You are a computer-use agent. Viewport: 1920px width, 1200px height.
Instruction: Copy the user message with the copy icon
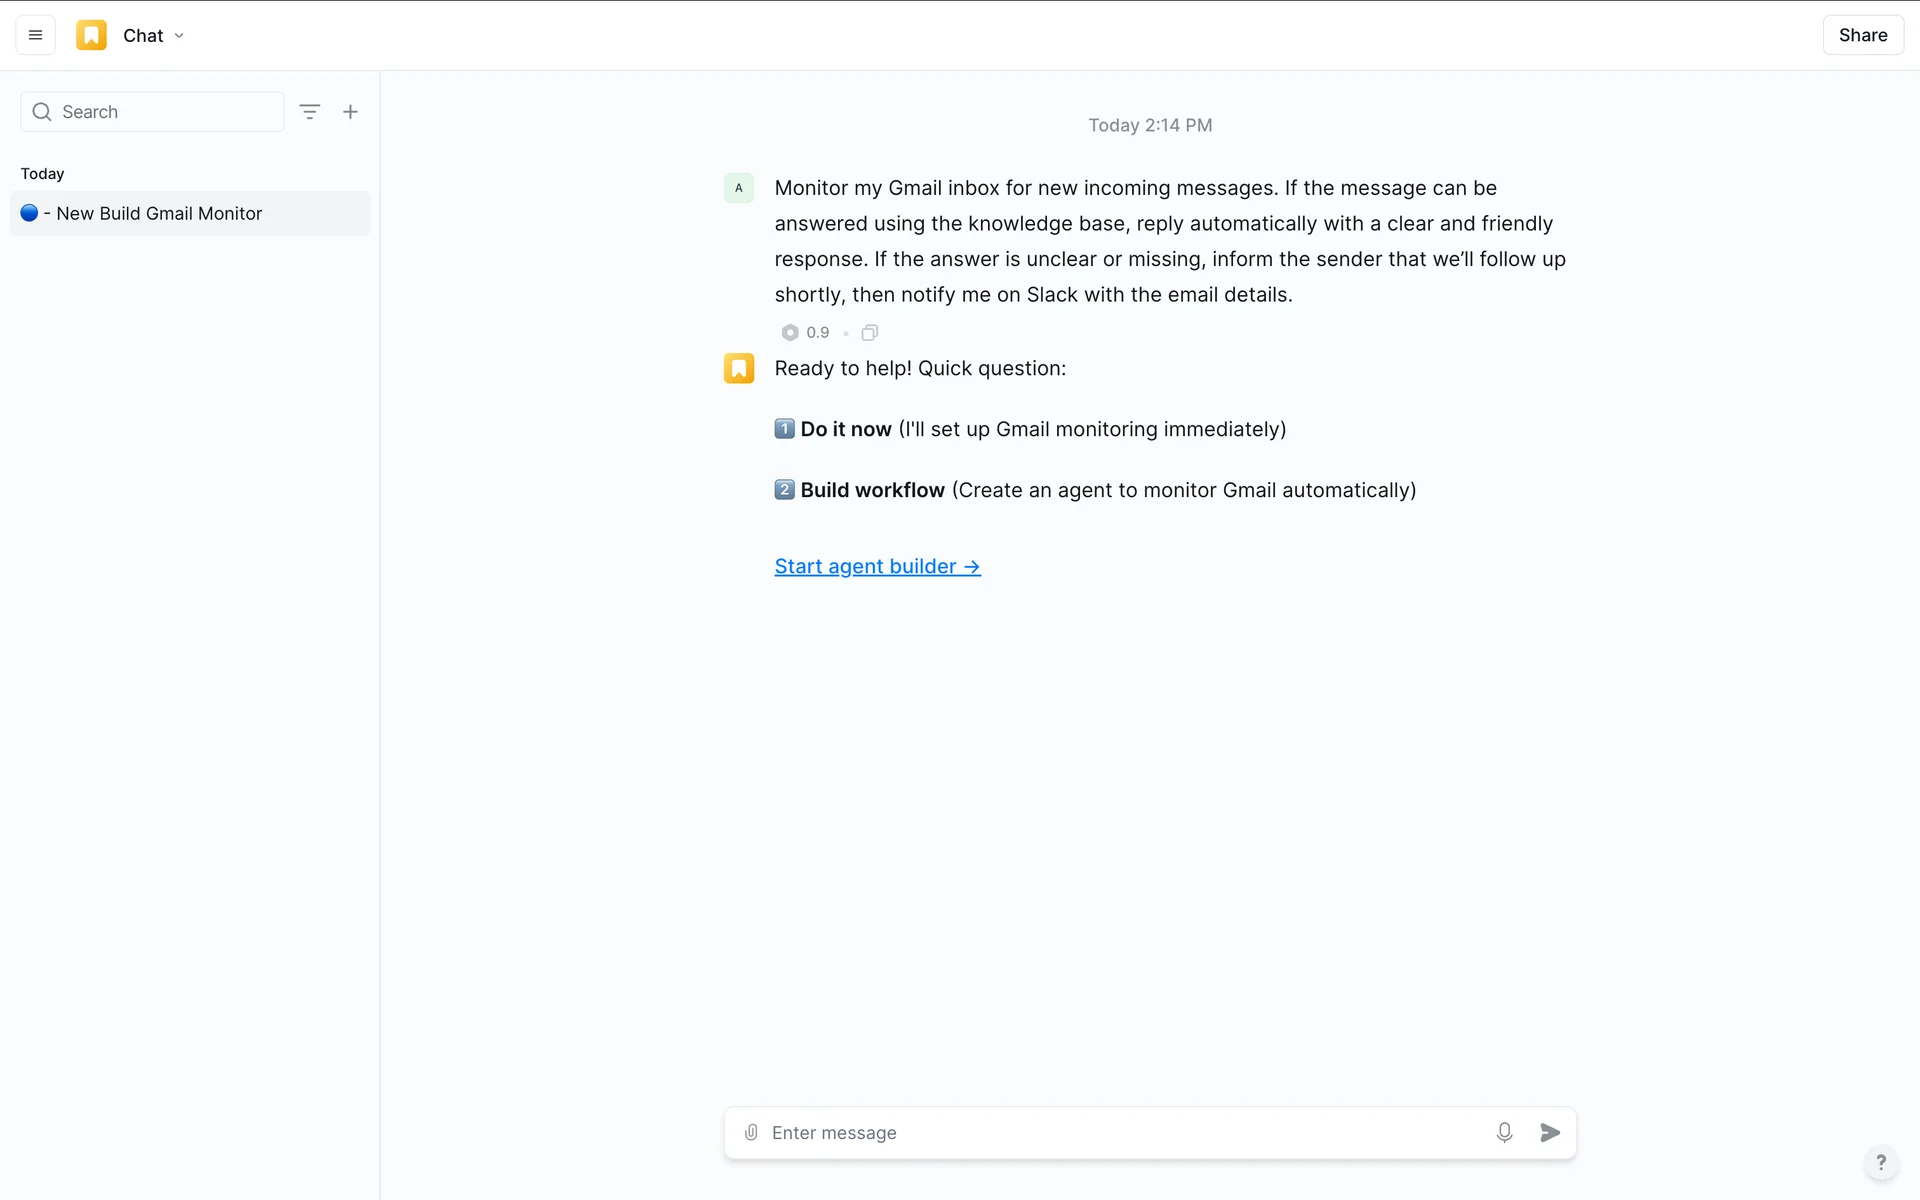[870, 332]
